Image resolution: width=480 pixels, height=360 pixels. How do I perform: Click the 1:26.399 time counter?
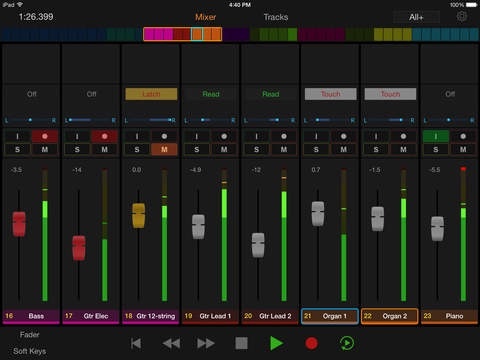click(36, 17)
